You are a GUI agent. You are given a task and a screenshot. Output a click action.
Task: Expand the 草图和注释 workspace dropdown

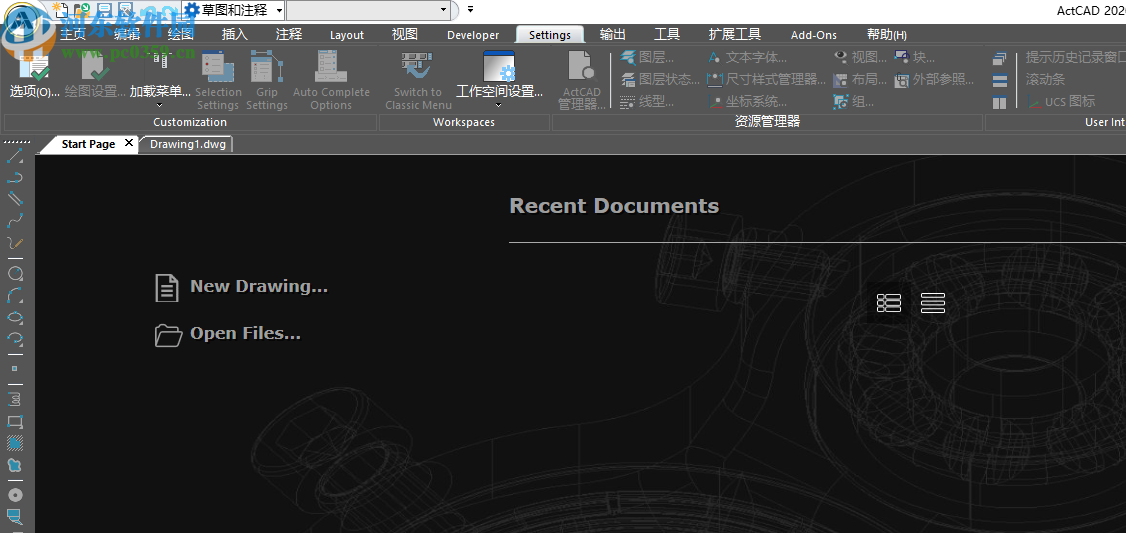coord(279,10)
